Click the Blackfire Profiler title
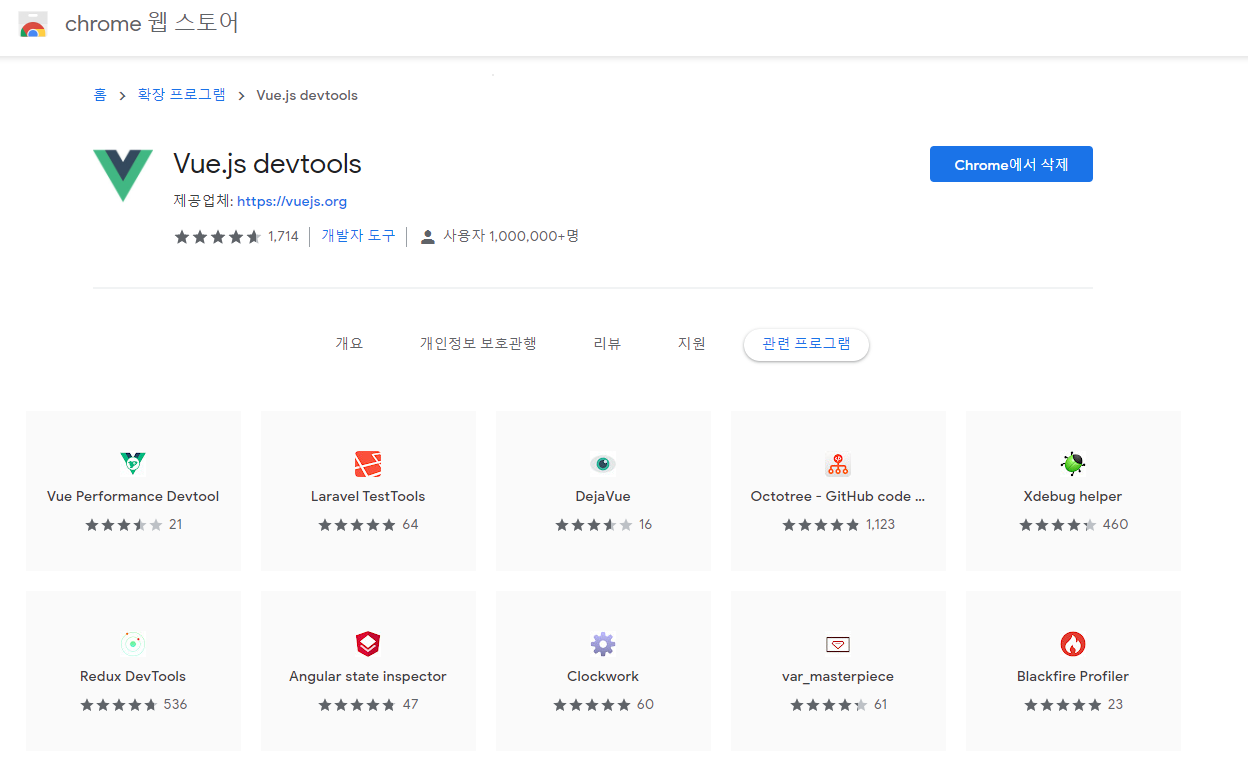This screenshot has height=764, width=1248. pos(1073,676)
